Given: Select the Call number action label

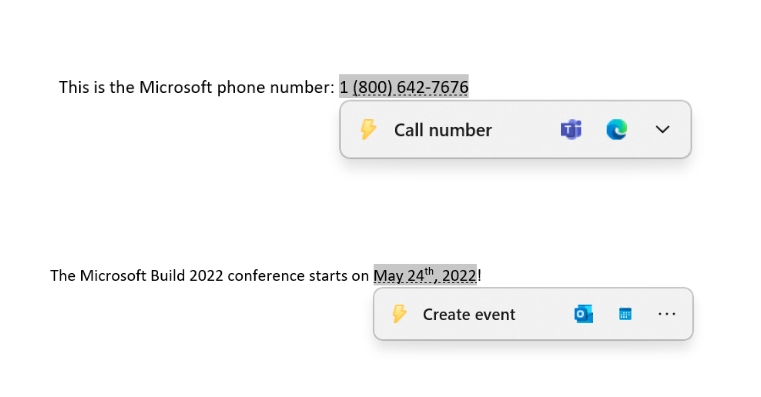Looking at the screenshot, I should pyautogui.click(x=443, y=130).
